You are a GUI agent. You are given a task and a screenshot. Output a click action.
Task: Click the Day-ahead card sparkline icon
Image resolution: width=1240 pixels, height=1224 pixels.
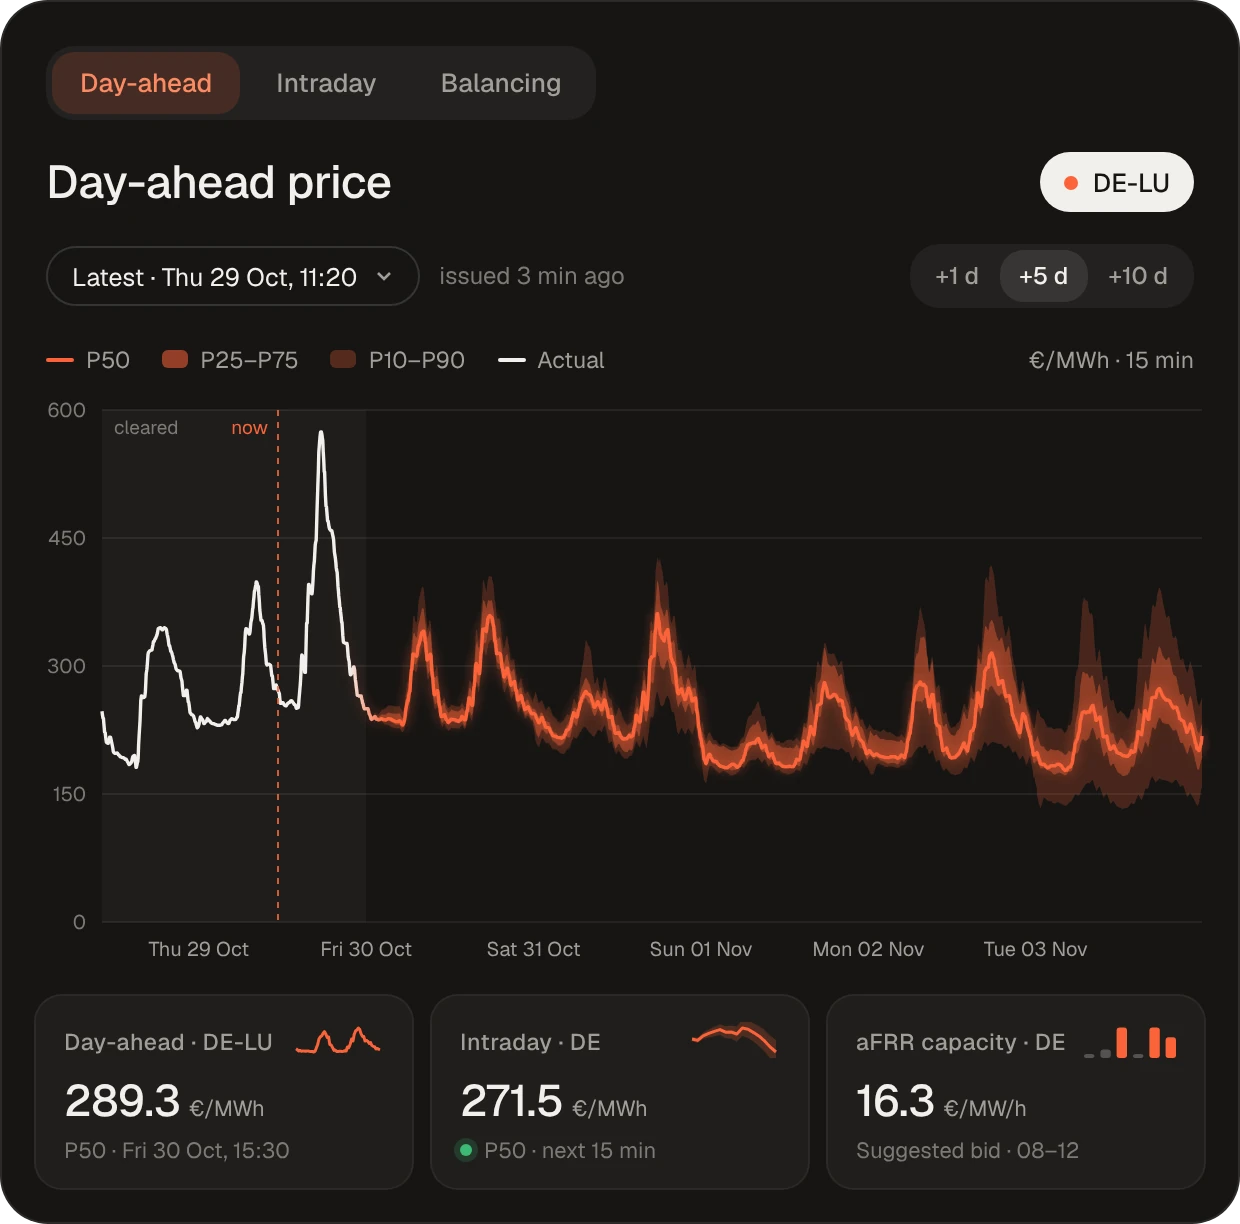pos(338,1041)
